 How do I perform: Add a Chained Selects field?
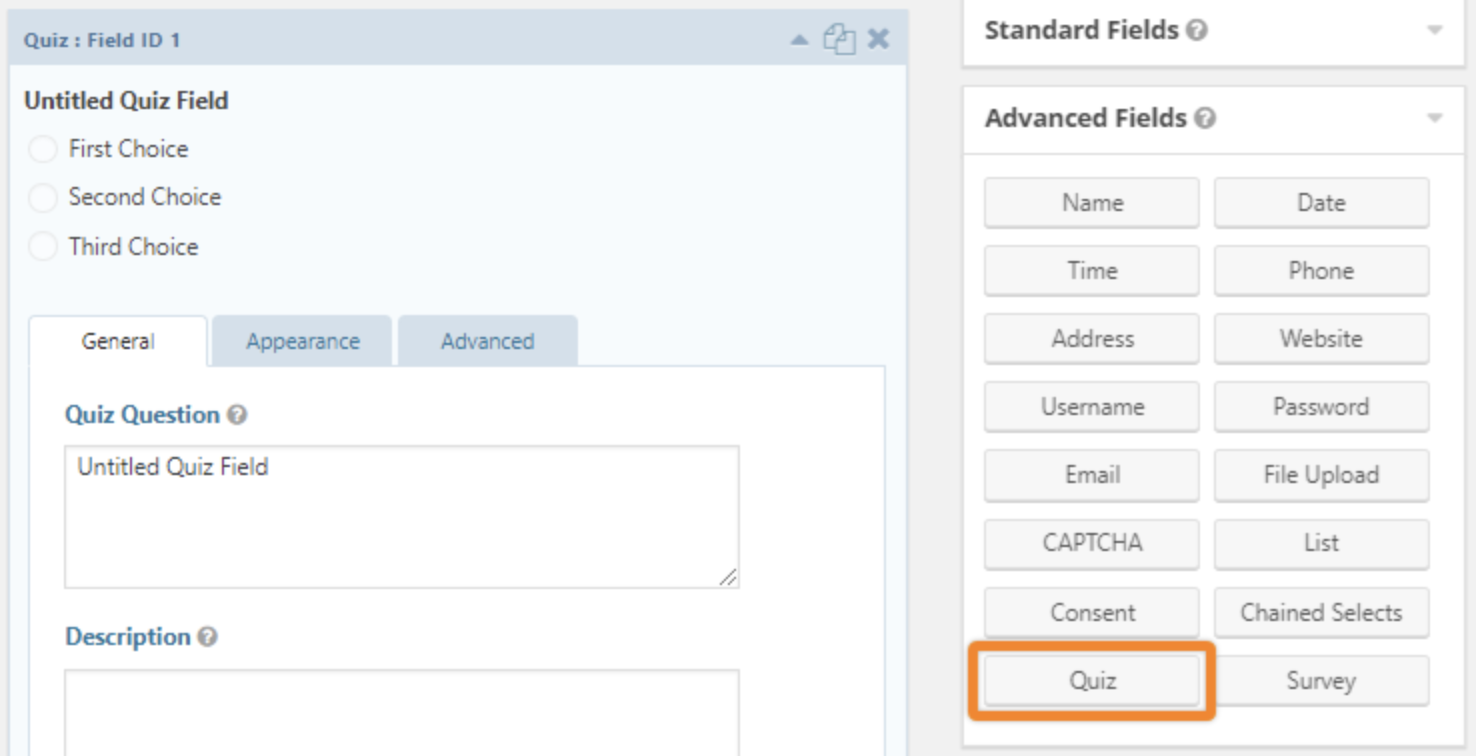(x=1321, y=612)
